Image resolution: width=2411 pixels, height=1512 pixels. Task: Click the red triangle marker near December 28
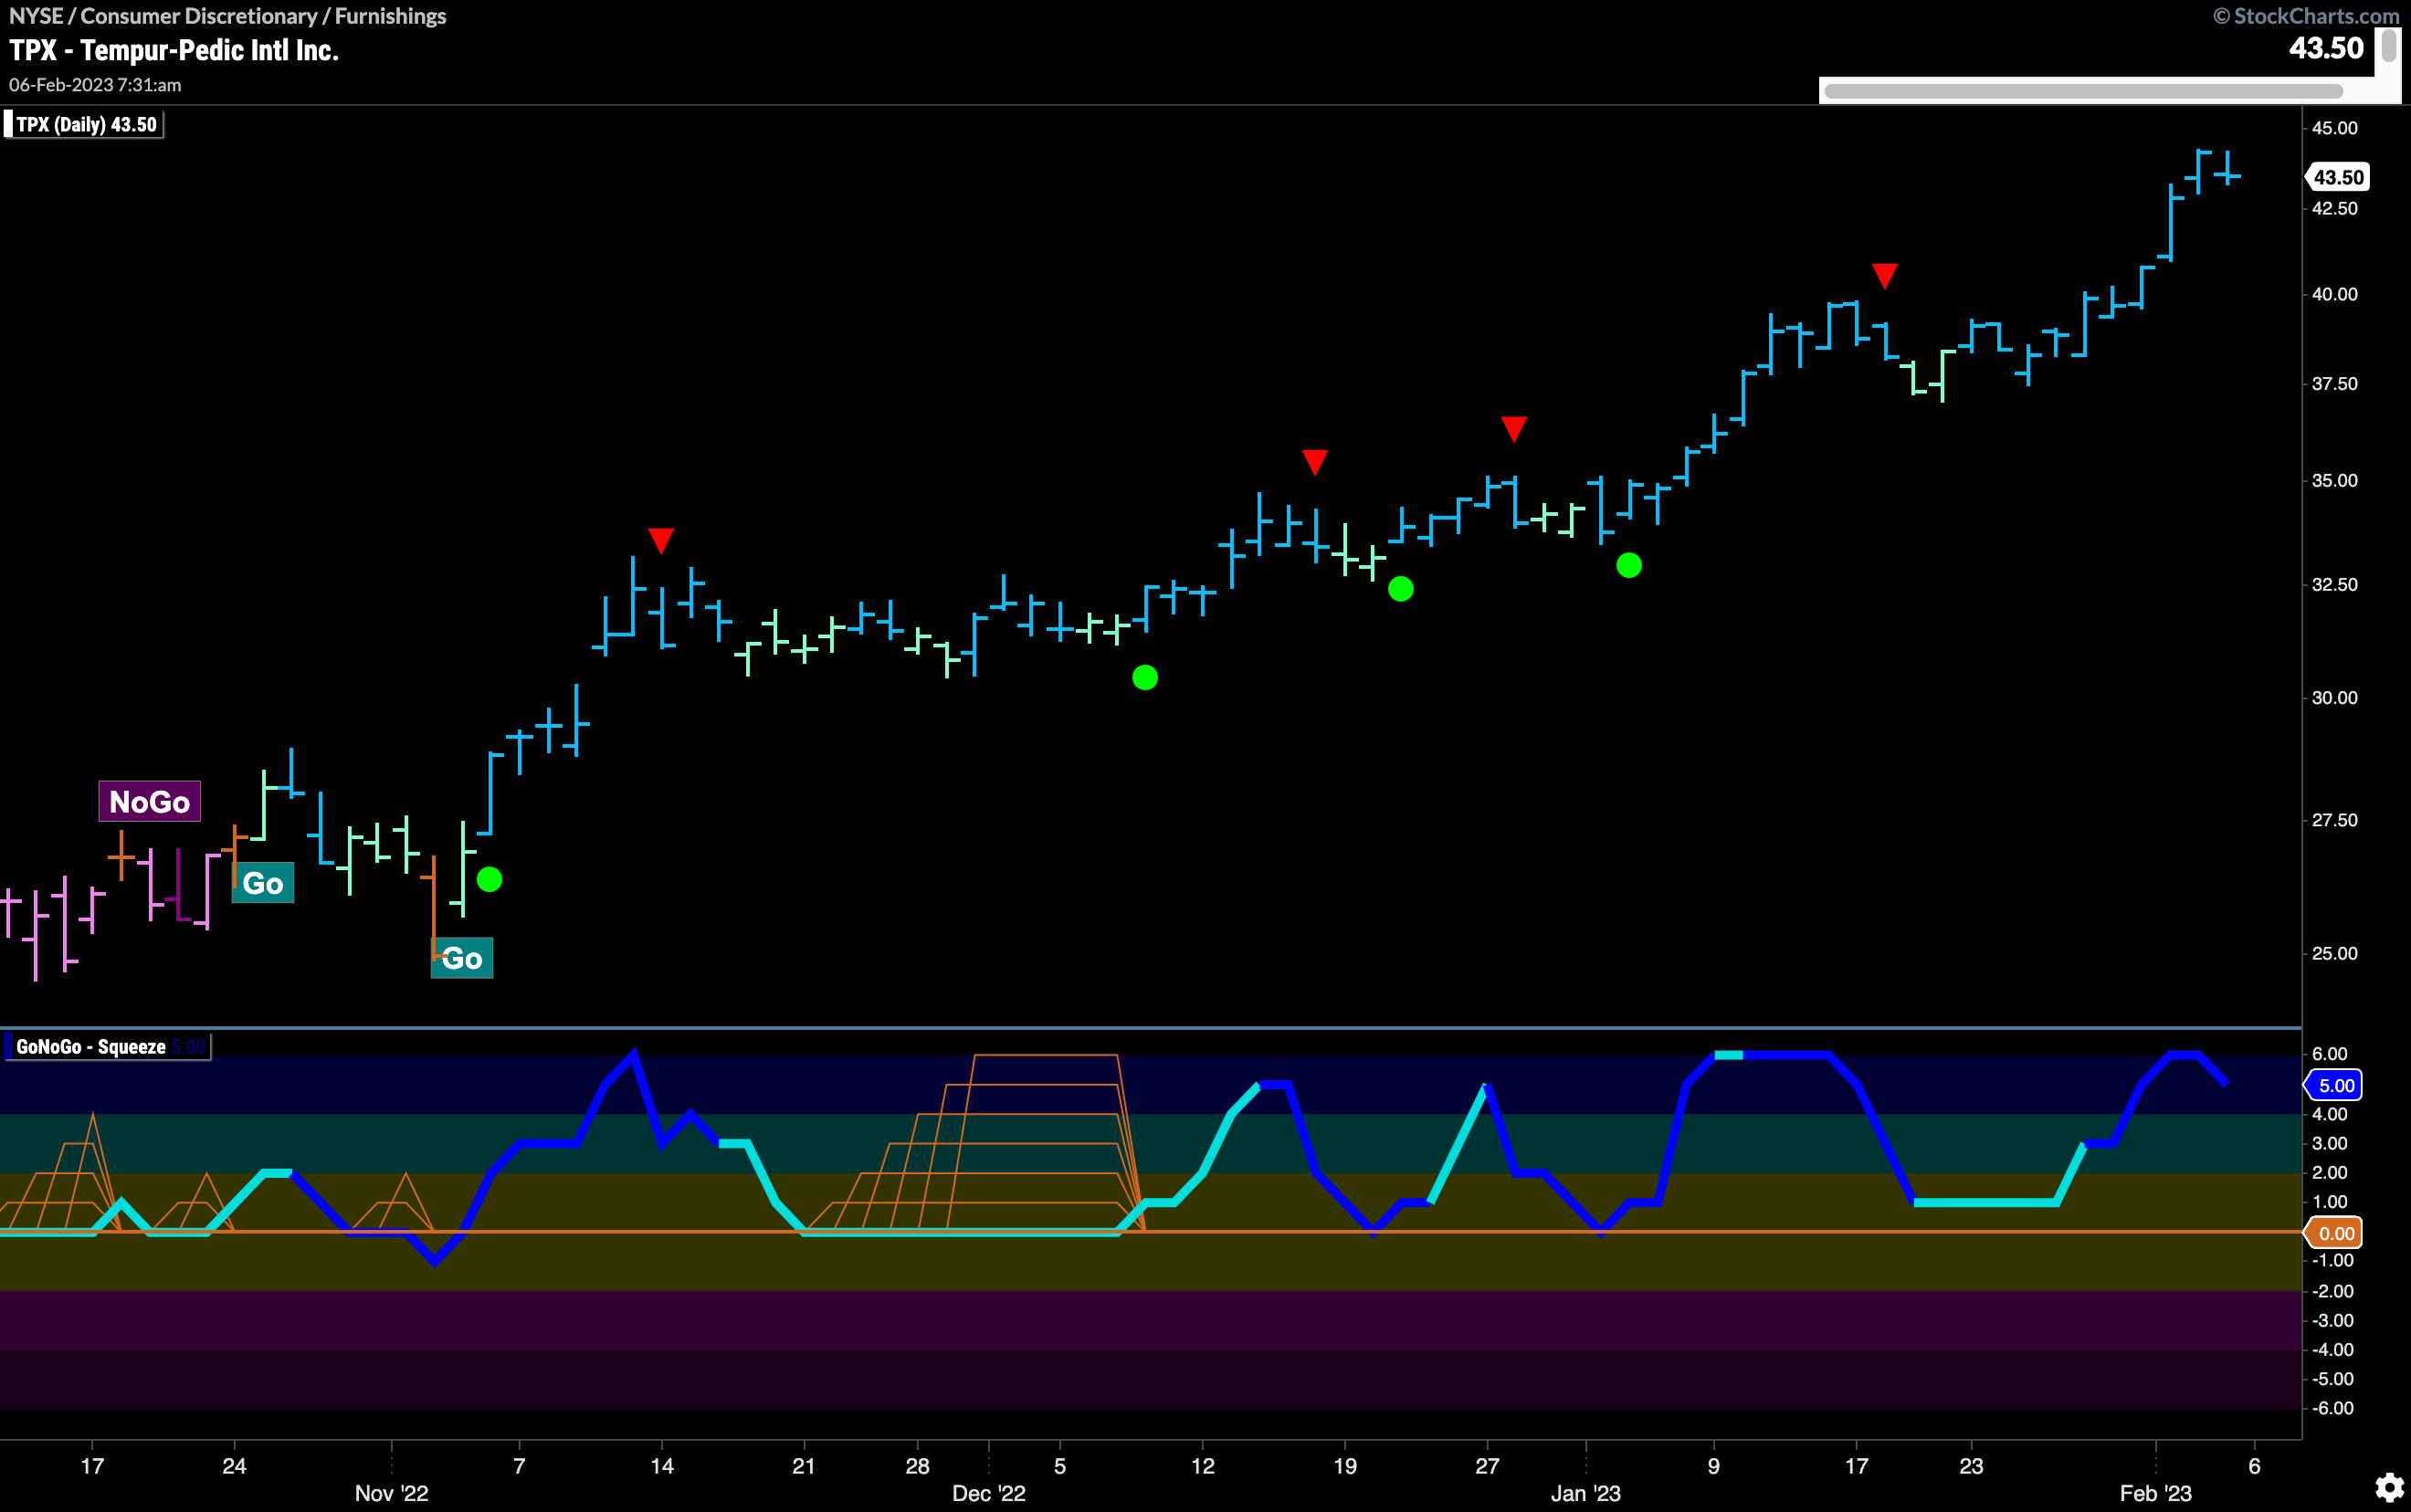(x=1514, y=429)
